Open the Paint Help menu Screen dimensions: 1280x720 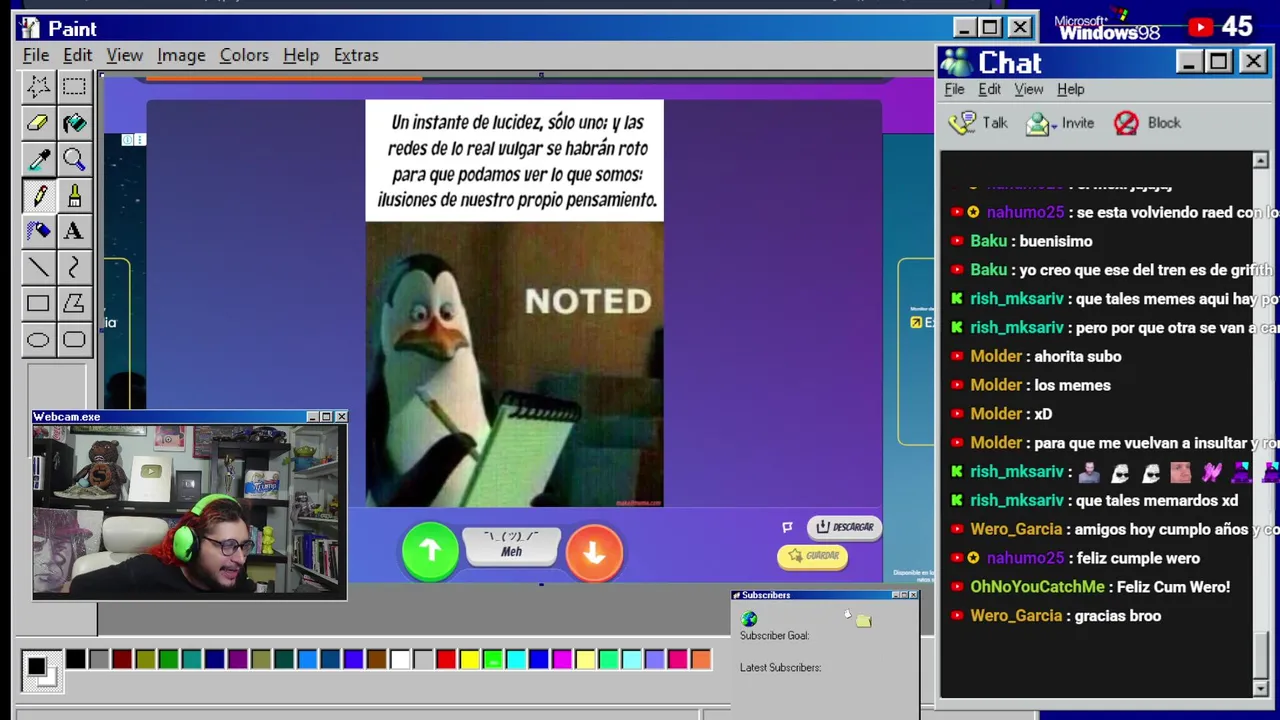[x=301, y=55]
